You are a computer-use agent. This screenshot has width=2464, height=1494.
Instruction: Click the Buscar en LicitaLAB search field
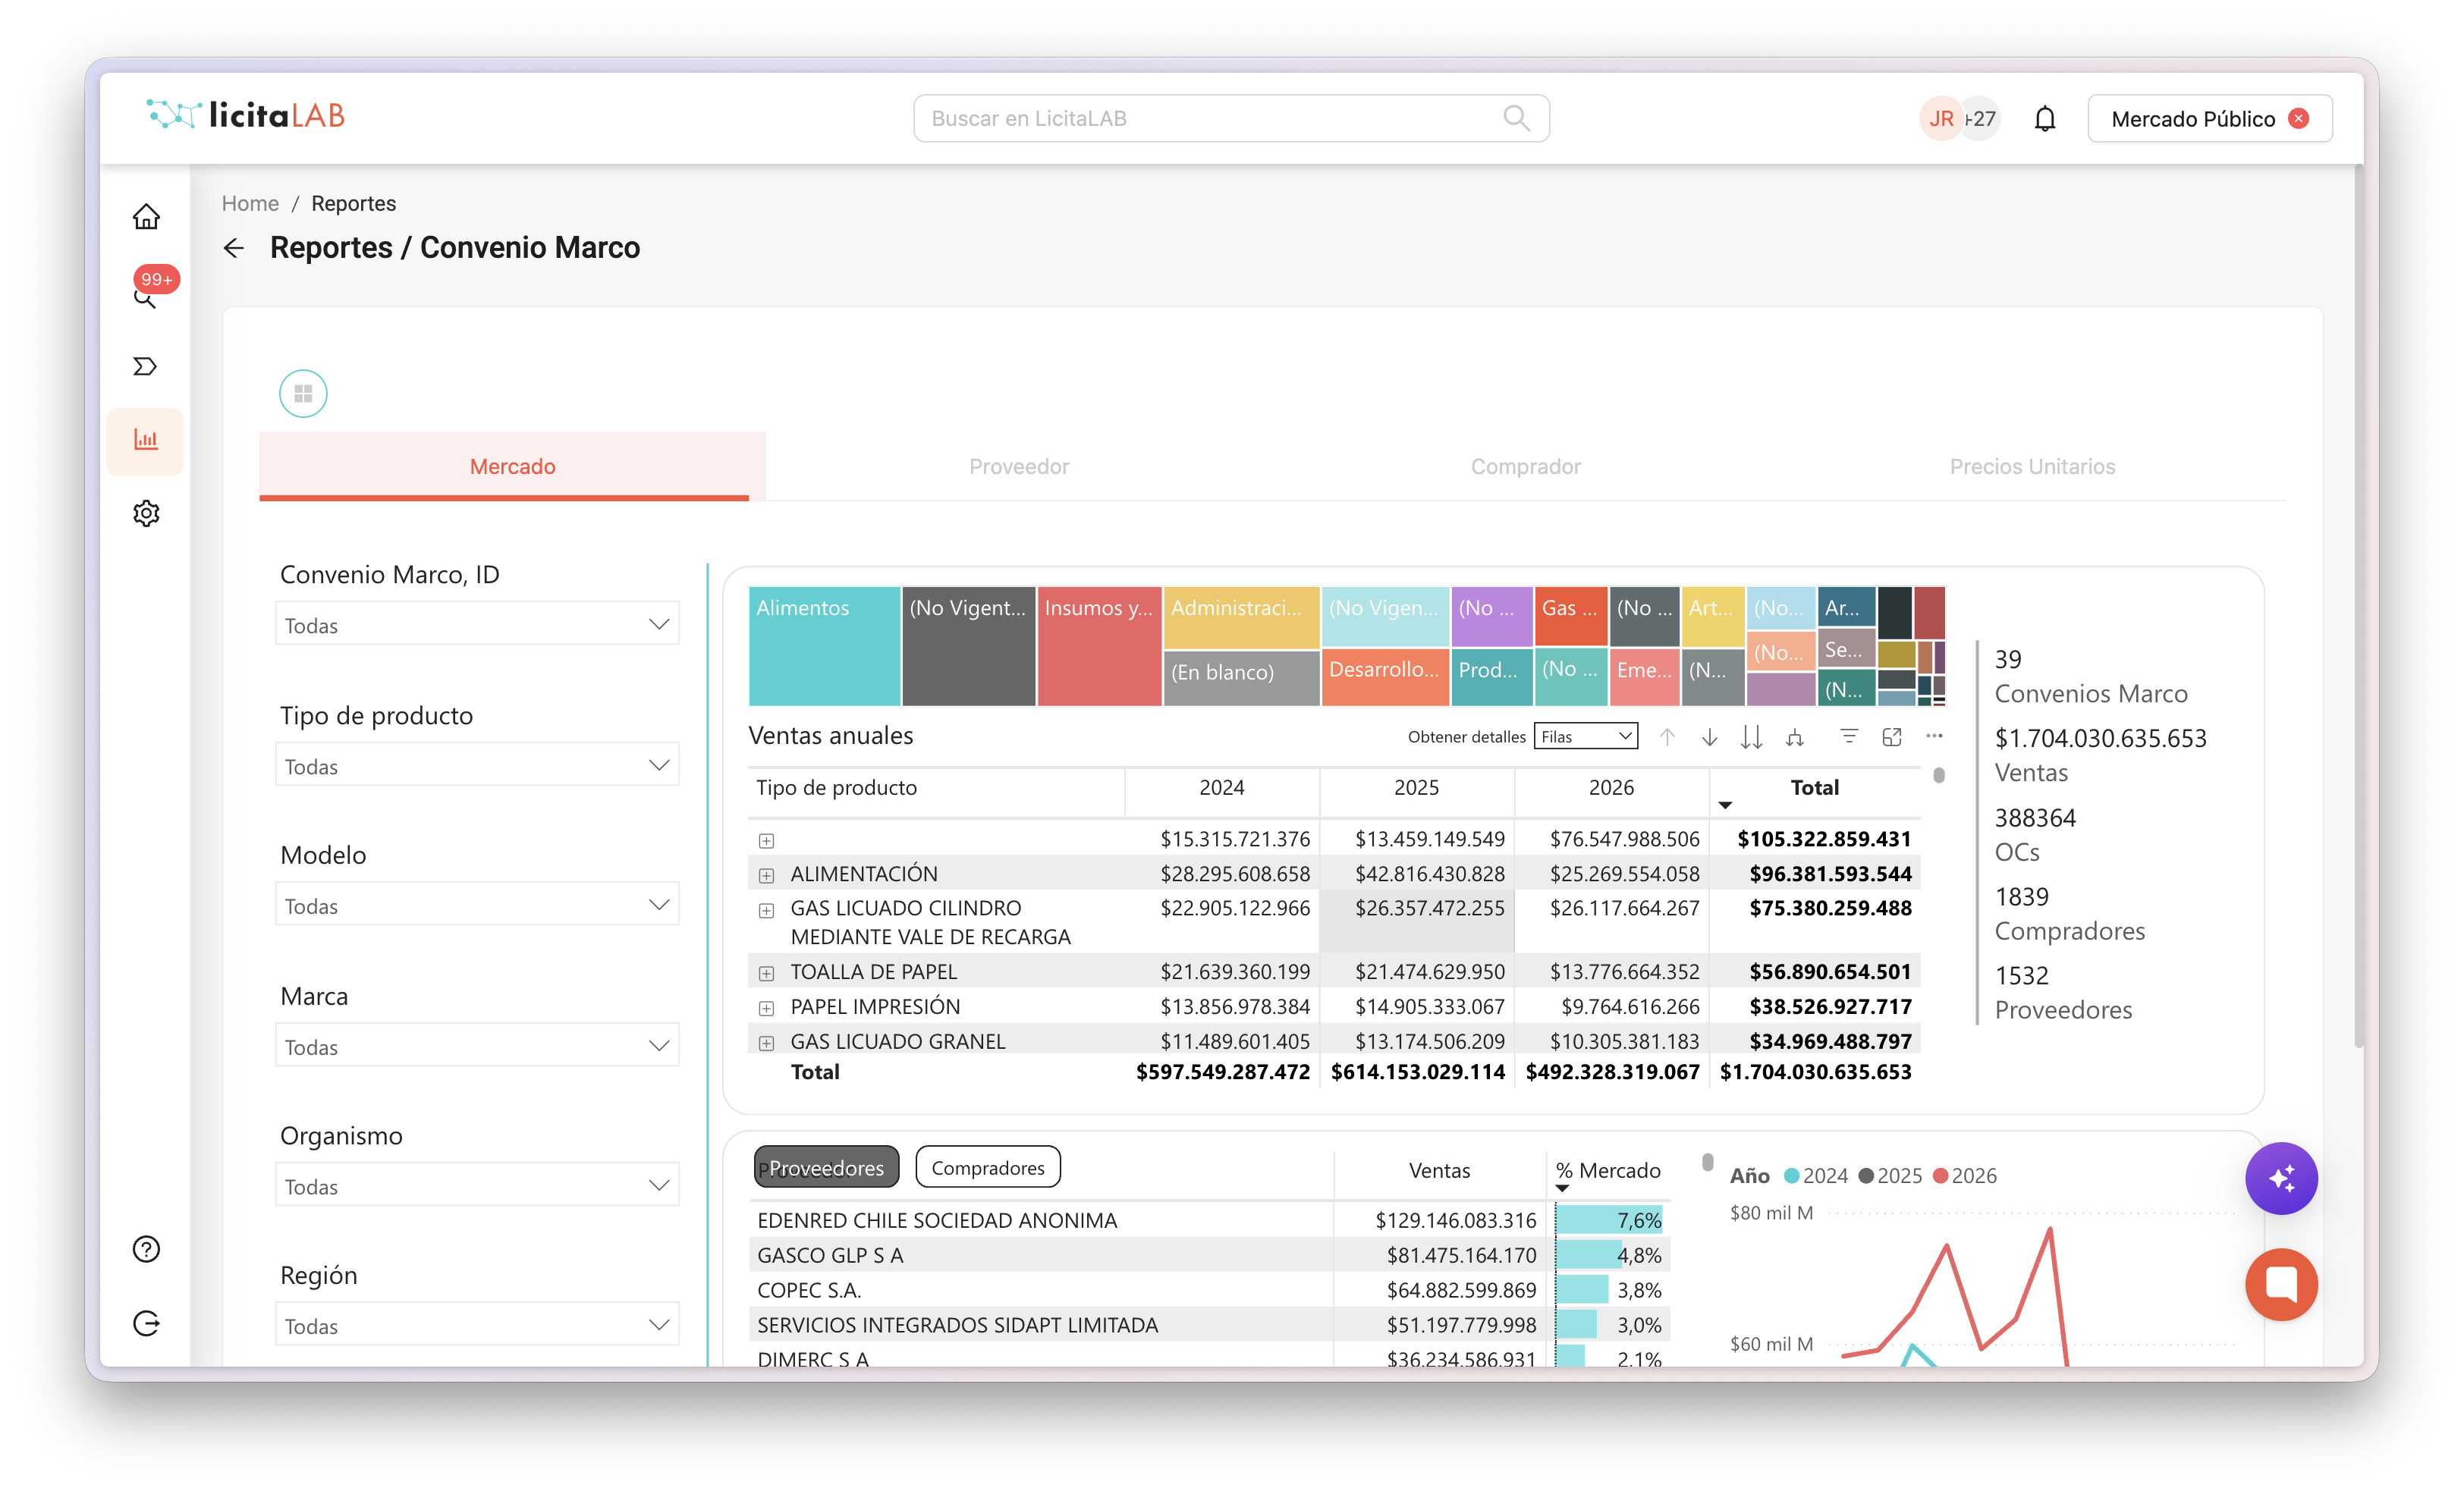point(1231,118)
